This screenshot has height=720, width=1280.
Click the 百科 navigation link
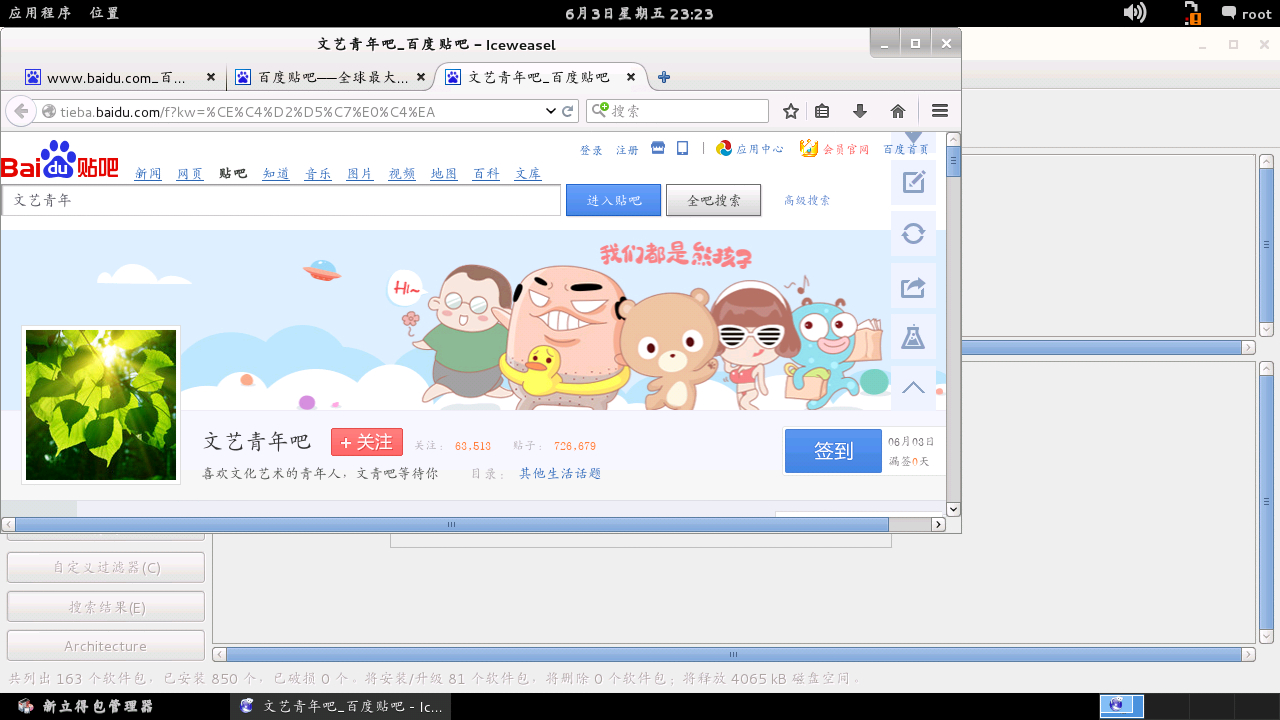[486, 174]
